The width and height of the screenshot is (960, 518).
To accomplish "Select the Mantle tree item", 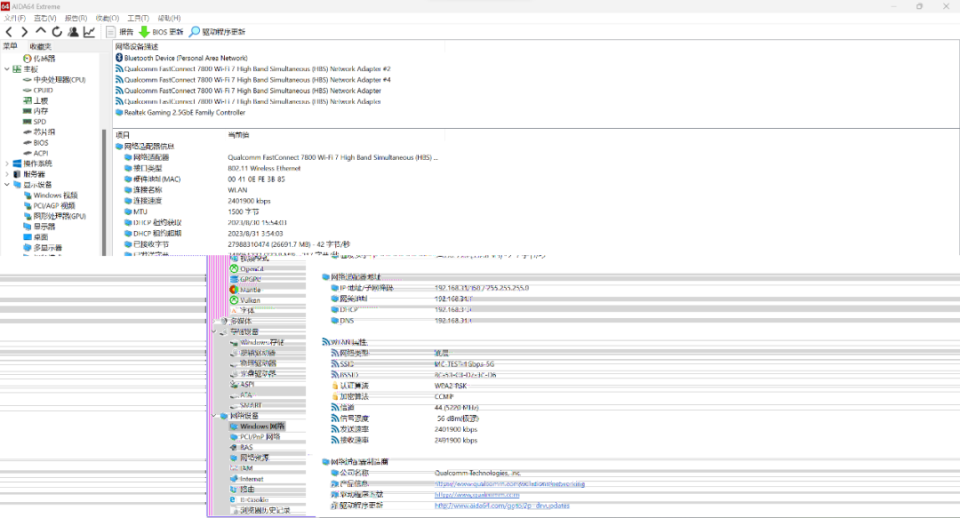I will click(246, 290).
